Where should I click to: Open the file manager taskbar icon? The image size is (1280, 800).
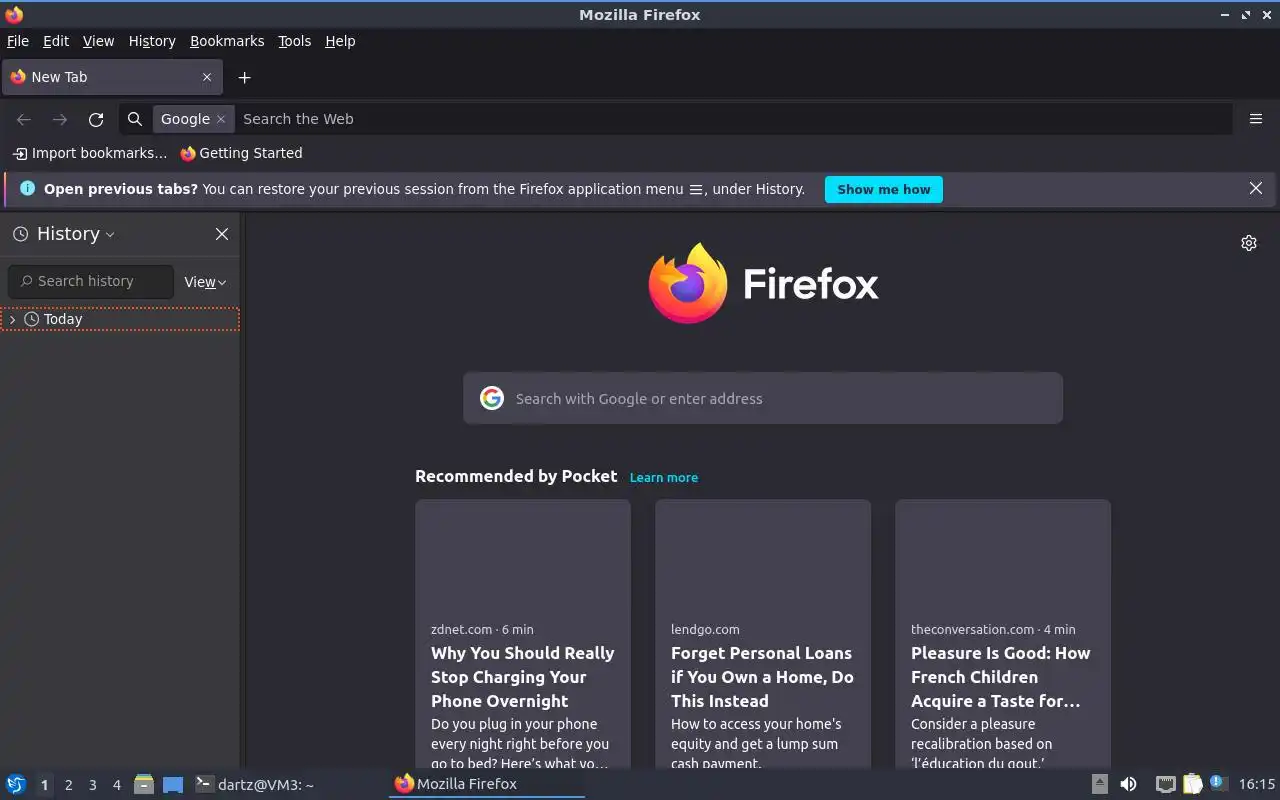click(144, 784)
